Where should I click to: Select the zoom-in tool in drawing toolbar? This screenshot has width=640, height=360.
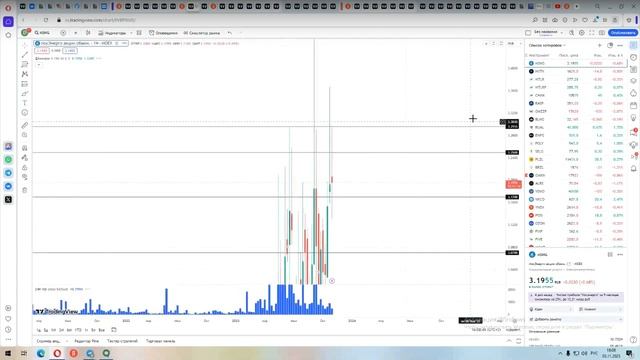pyautogui.click(x=25, y=135)
